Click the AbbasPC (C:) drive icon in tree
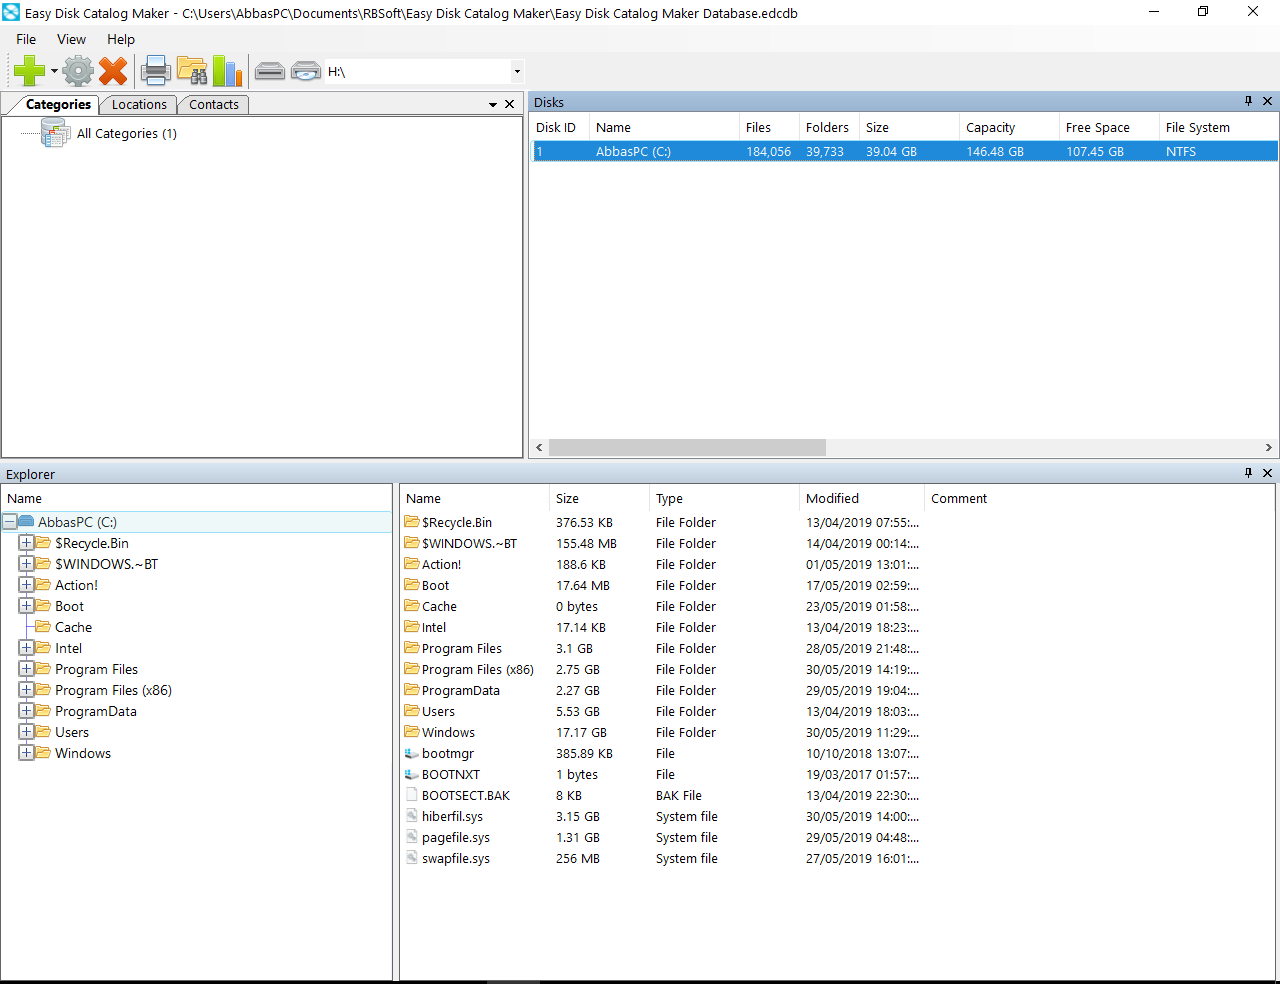Viewport: 1280px width, 984px height. (x=27, y=522)
